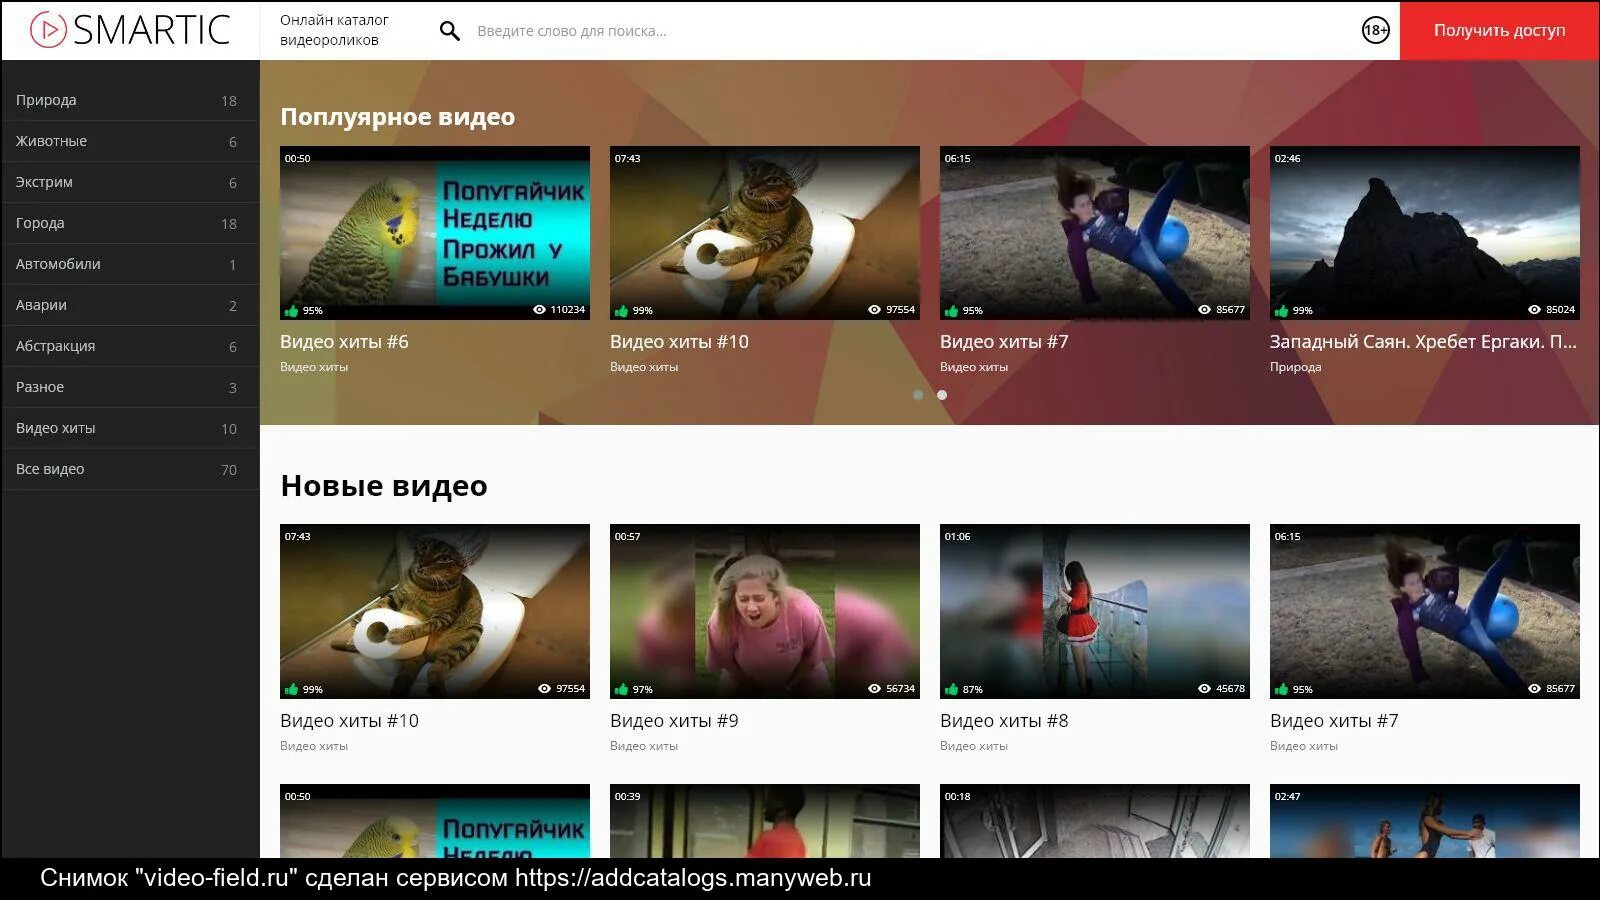
Task: Click thumbs-up icon showing 87% rating
Action: click(x=952, y=689)
